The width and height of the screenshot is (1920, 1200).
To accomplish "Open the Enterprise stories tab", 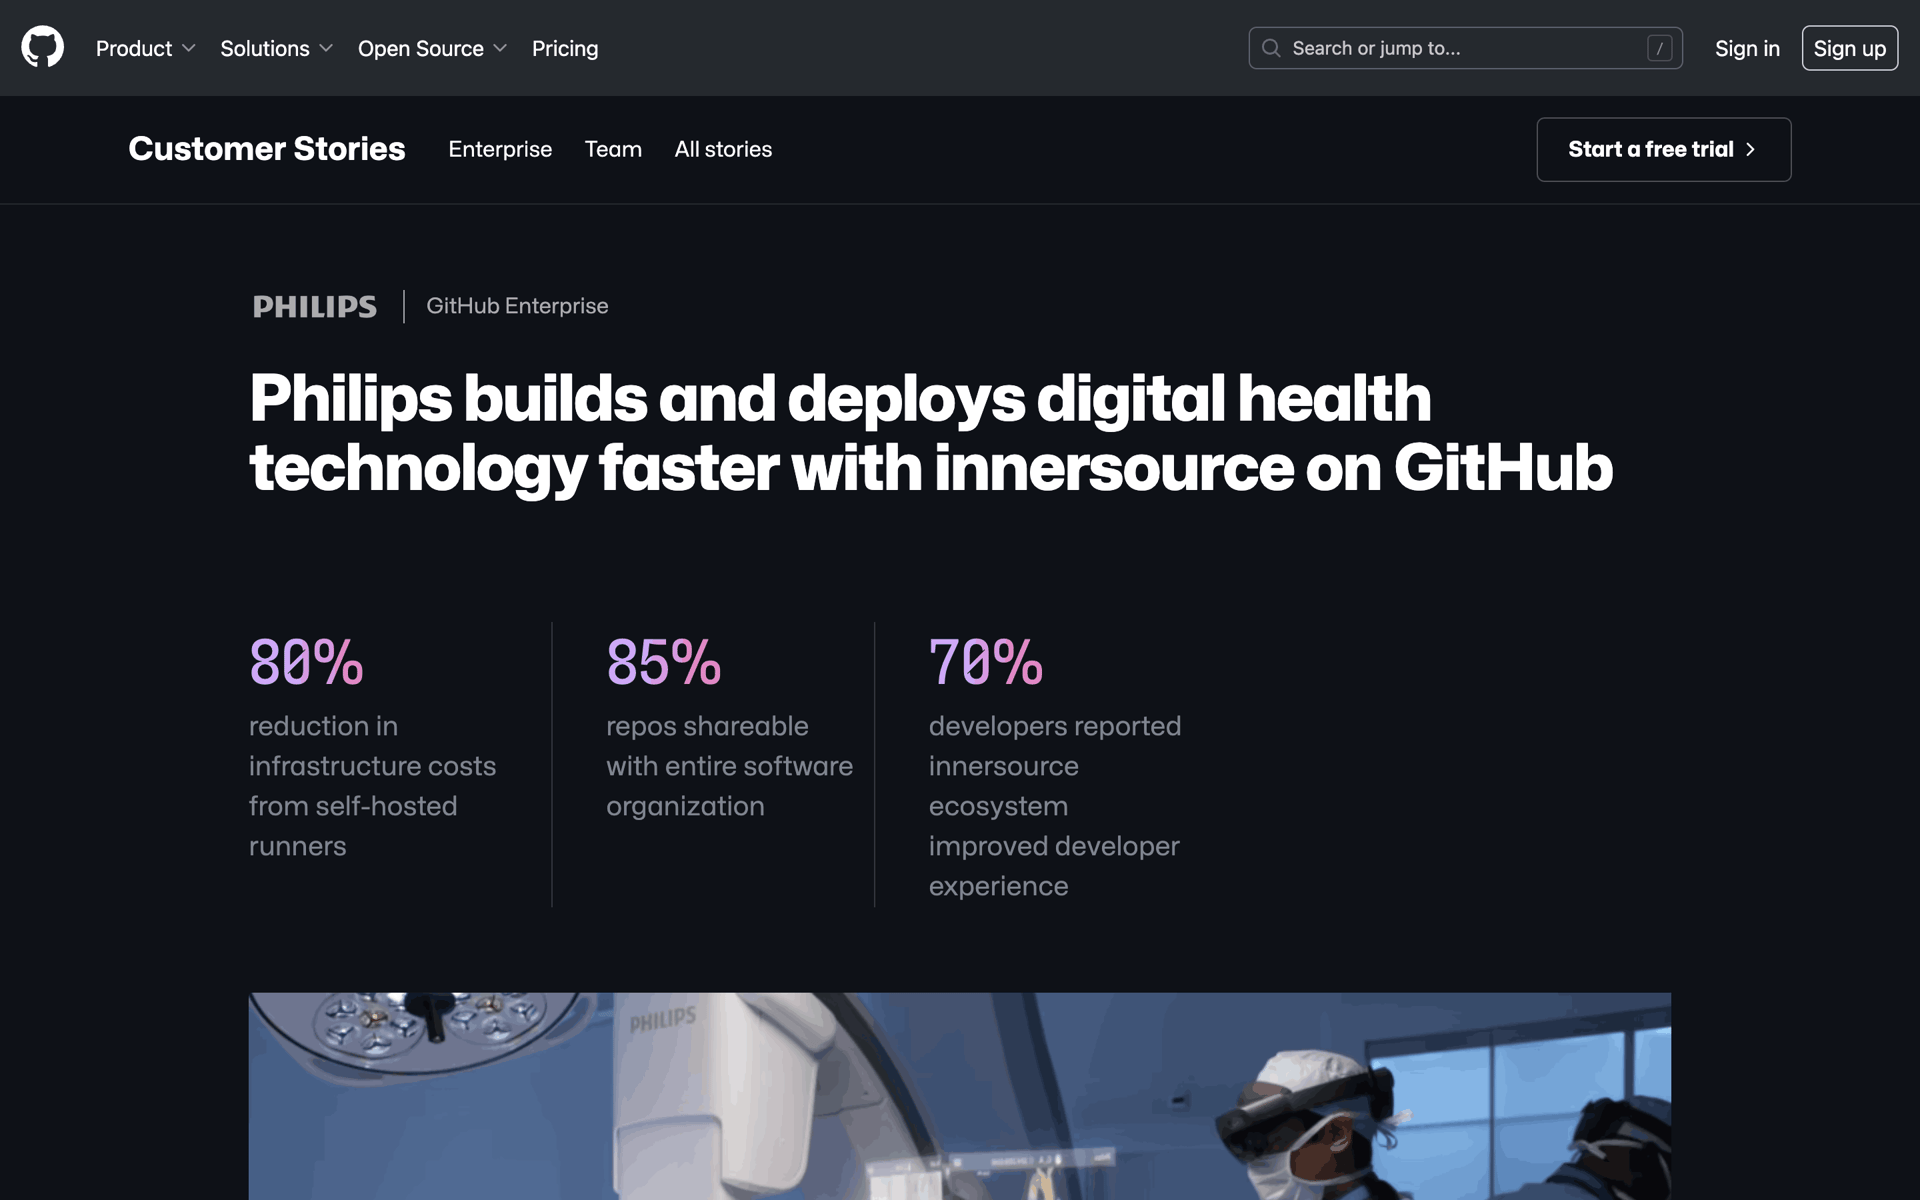I will 500,149.
